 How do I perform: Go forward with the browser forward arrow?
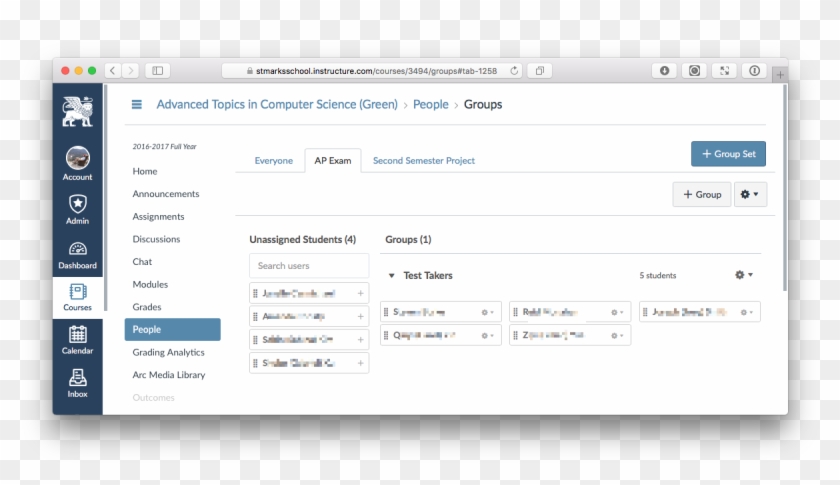pos(130,71)
